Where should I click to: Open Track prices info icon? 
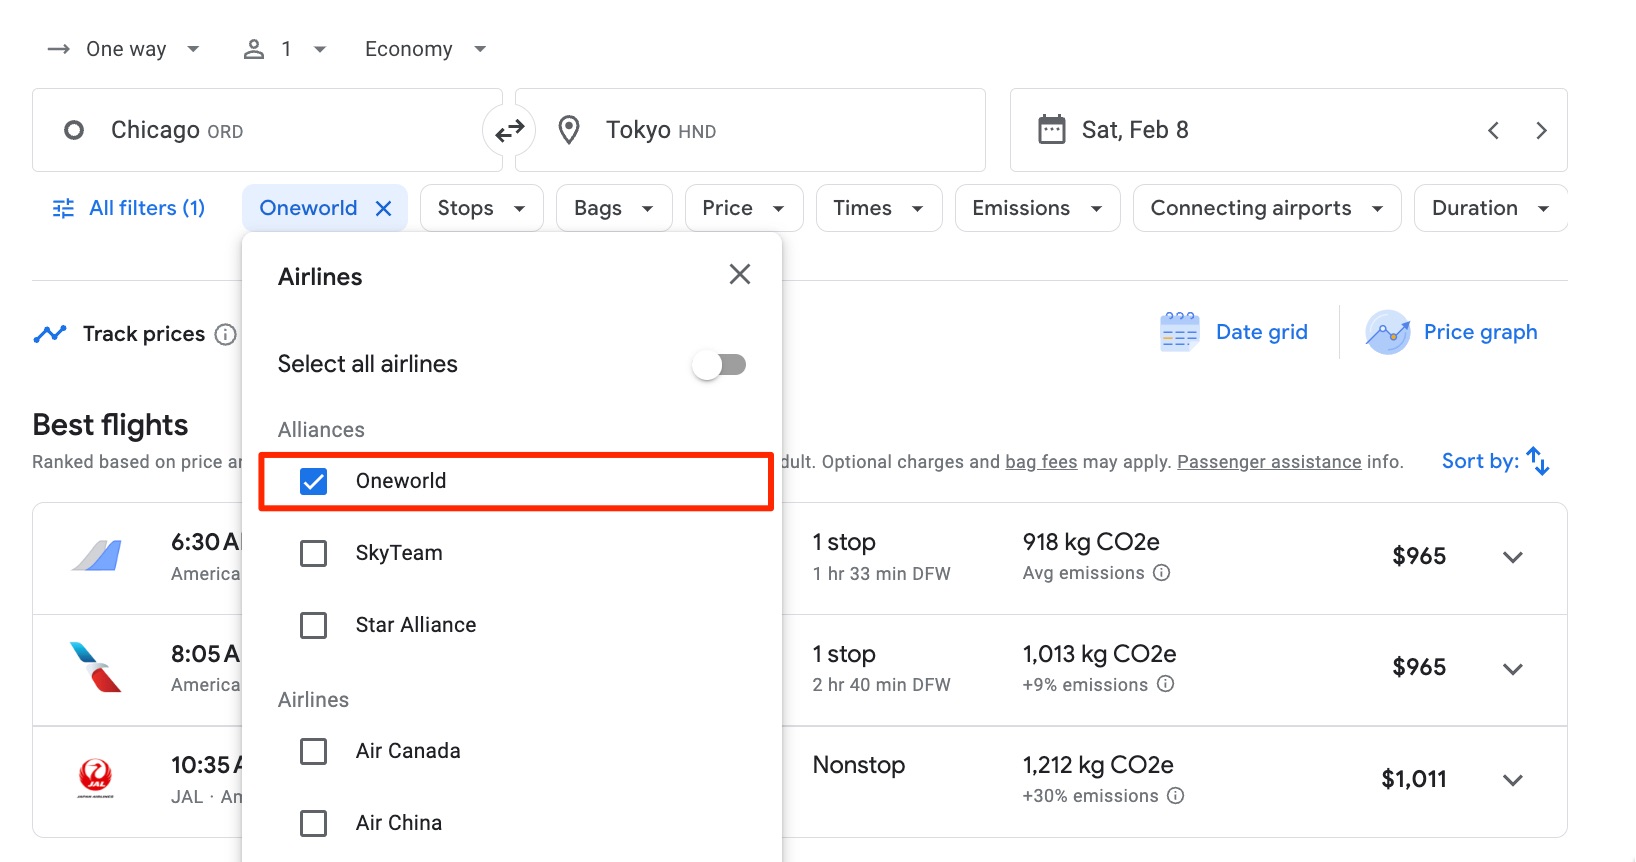[x=226, y=334]
